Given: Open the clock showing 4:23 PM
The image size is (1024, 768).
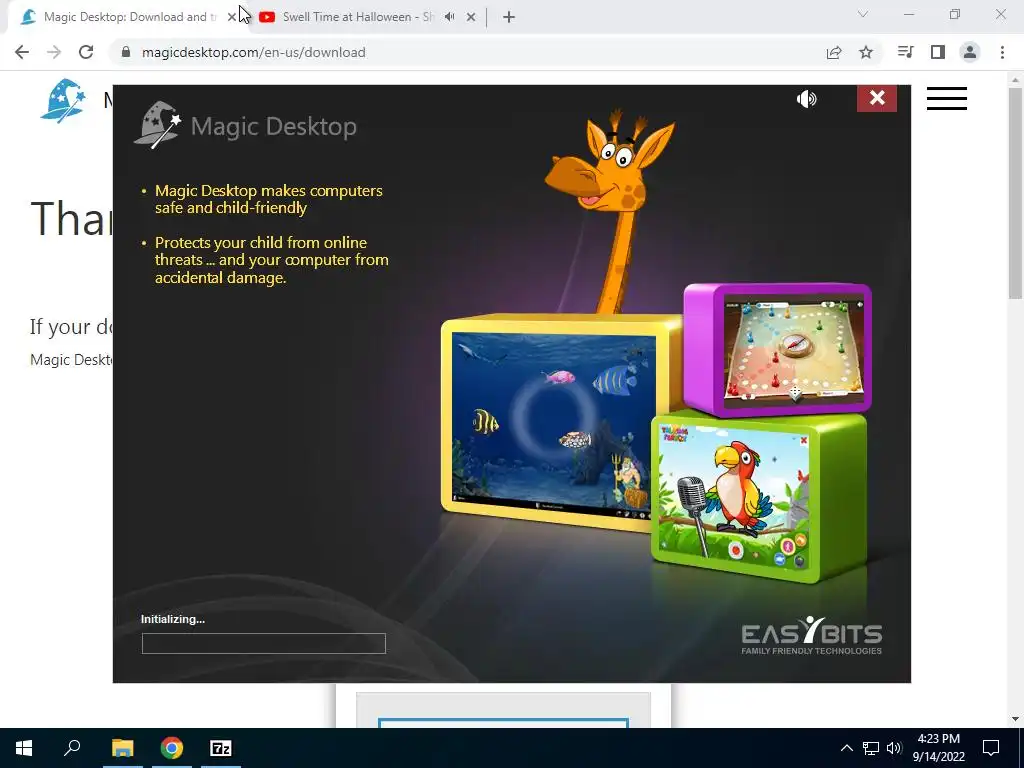Looking at the screenshot, I should (938, 748).
